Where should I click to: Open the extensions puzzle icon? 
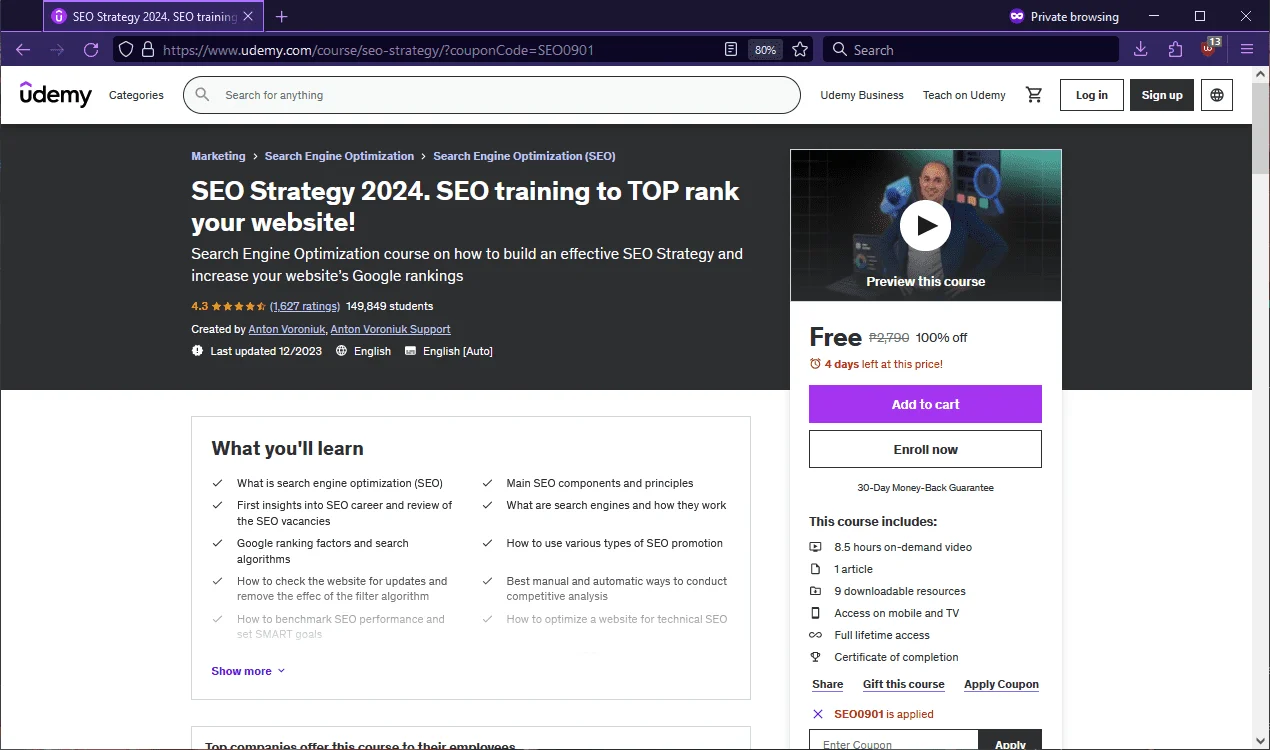coord(1175,49)
